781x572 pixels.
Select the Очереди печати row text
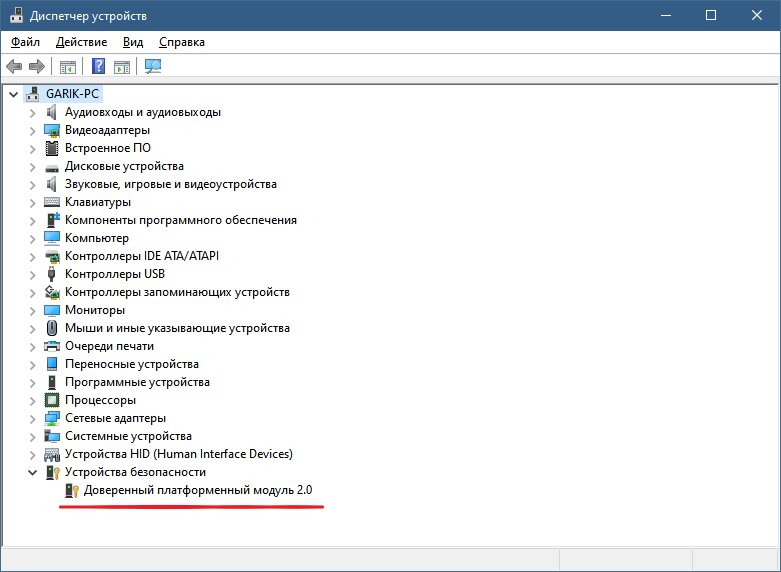[x=110, y=346]
